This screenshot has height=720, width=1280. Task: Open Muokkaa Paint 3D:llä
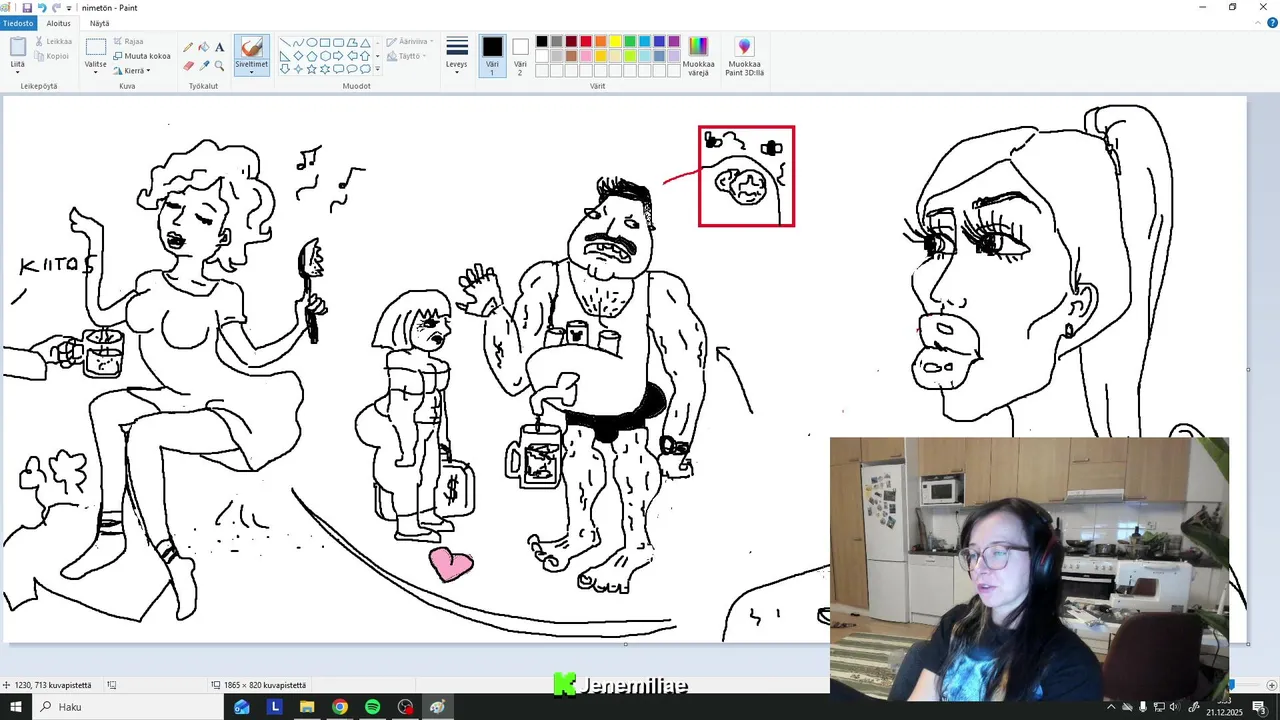744,57
